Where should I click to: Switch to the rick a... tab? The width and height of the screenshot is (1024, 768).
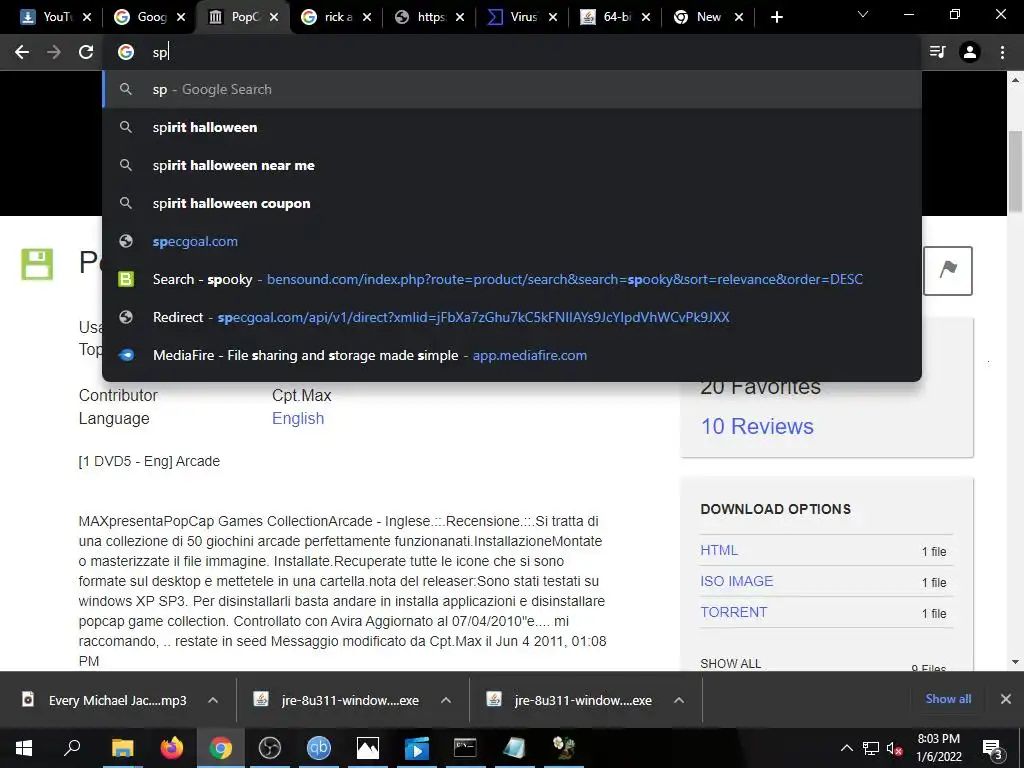pyautogui.click(x=336, y=17)
